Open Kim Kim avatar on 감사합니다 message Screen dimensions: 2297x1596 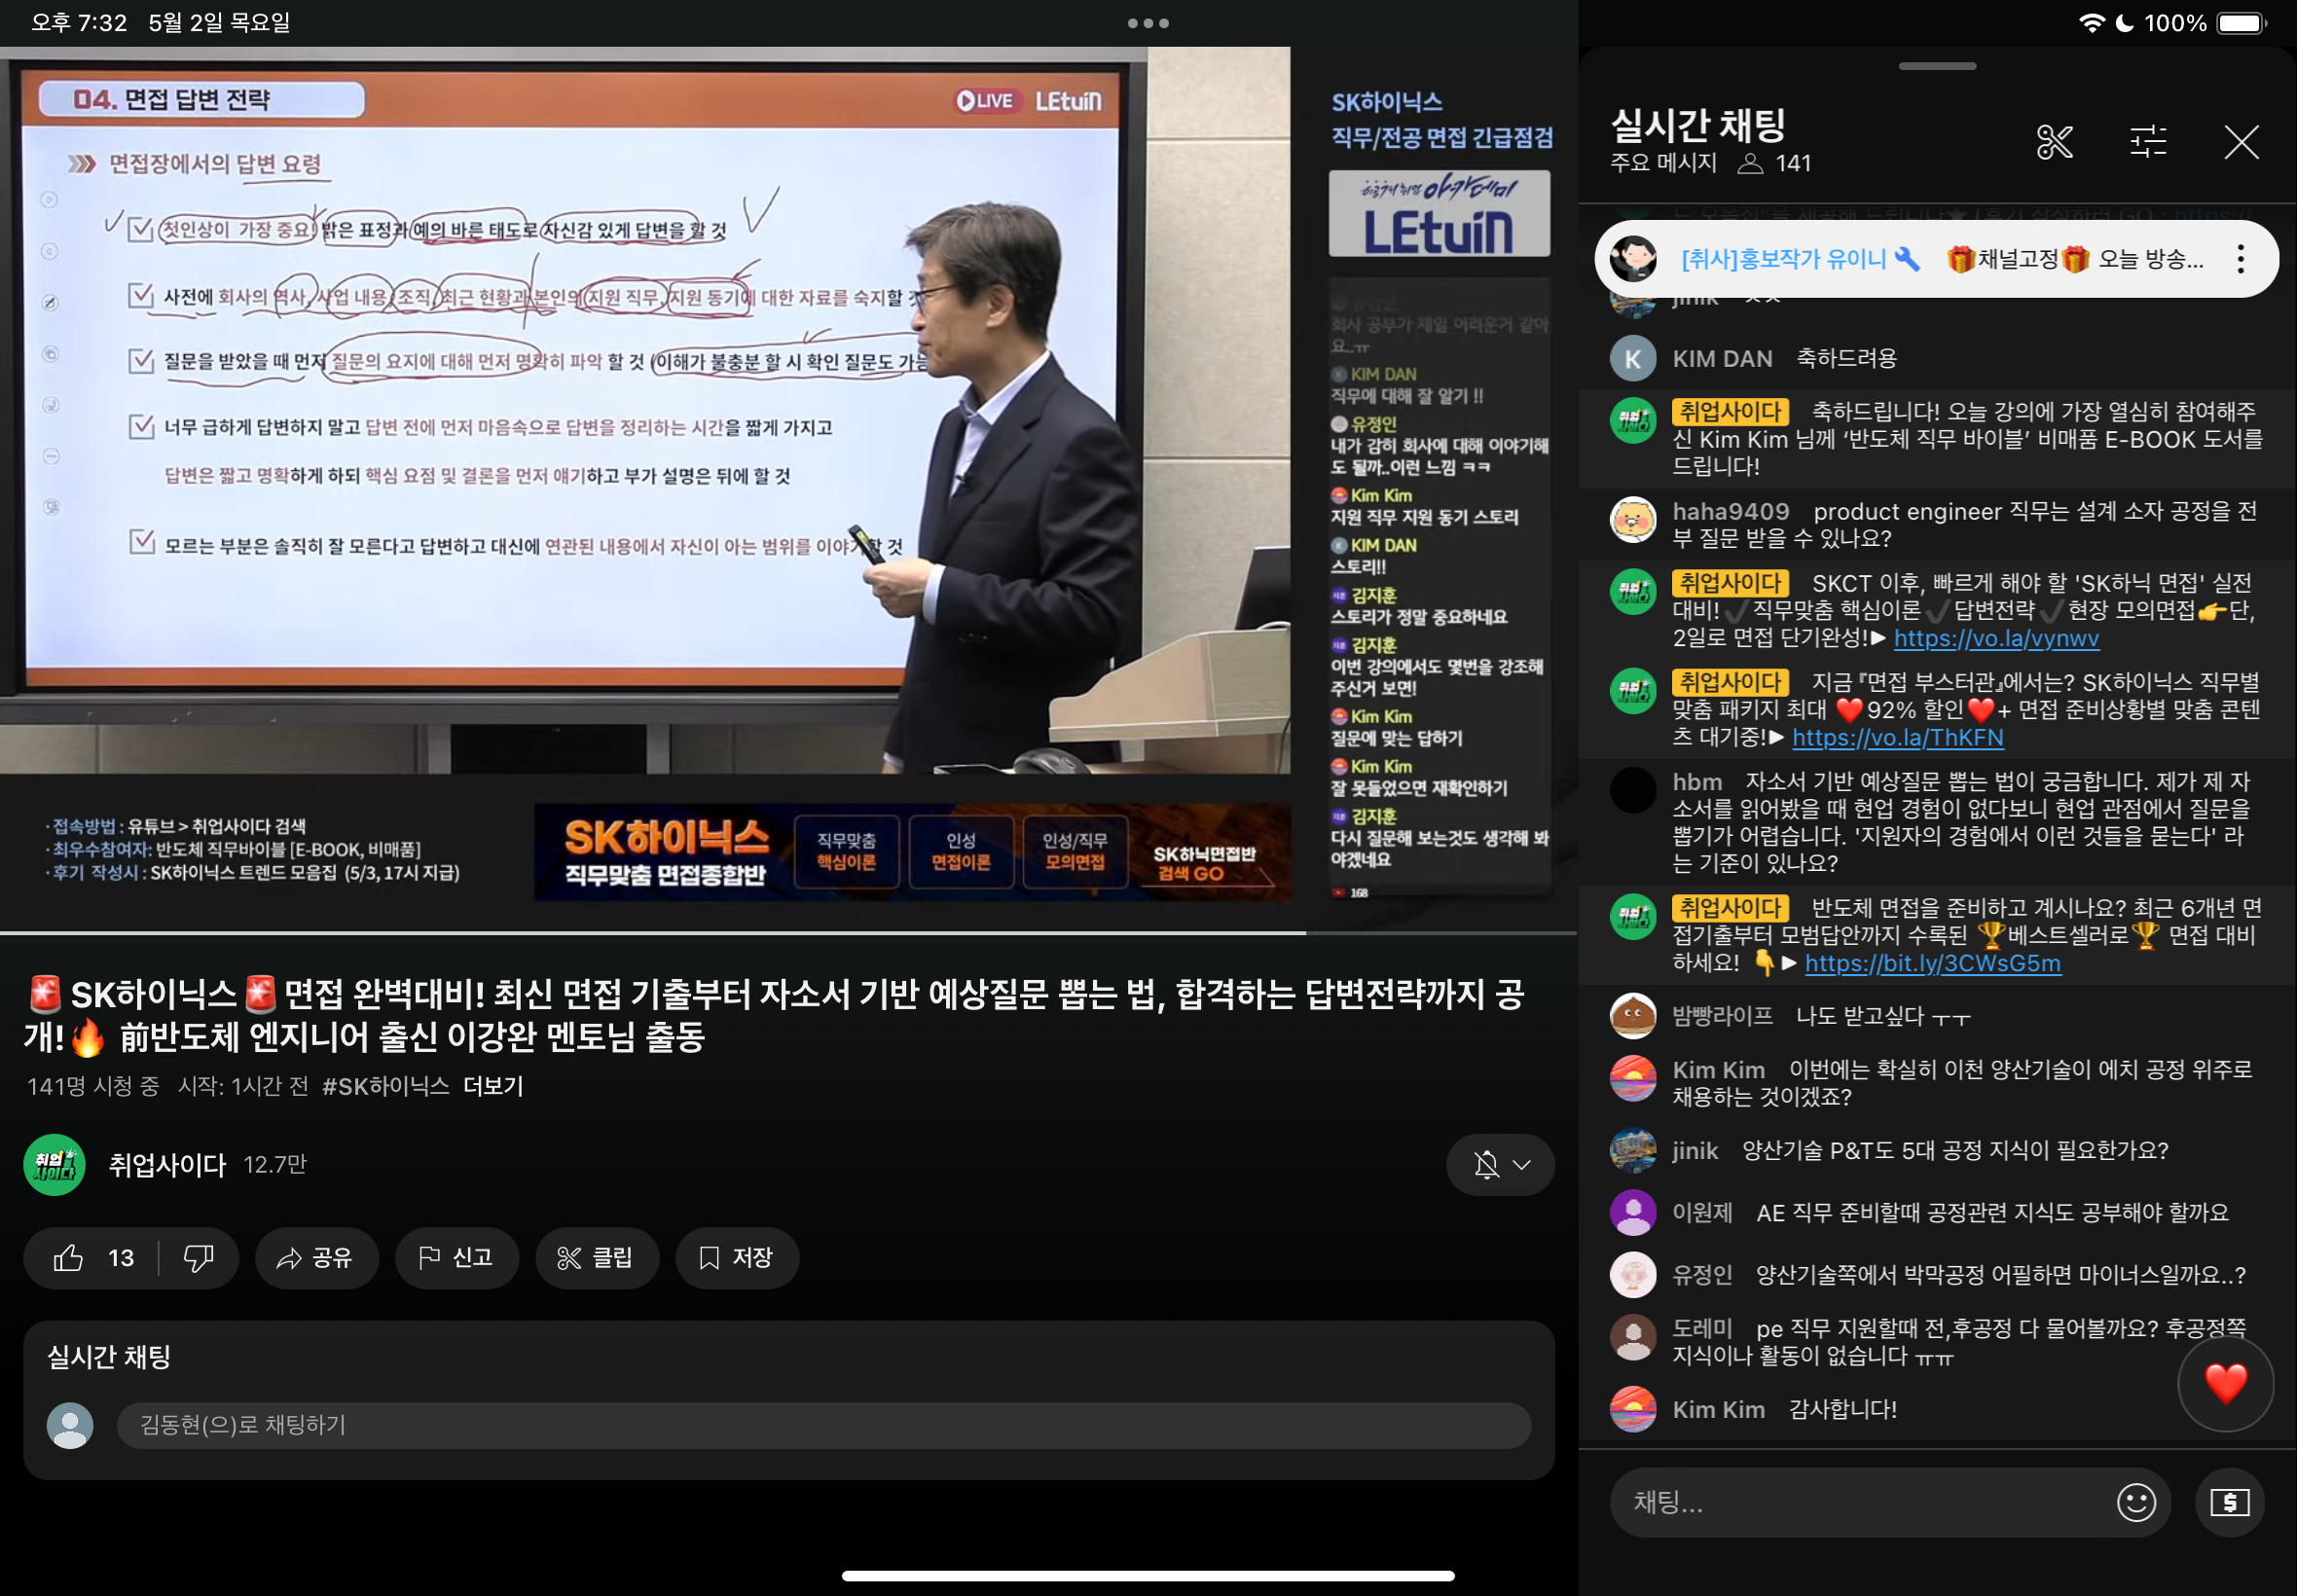1633,1409
